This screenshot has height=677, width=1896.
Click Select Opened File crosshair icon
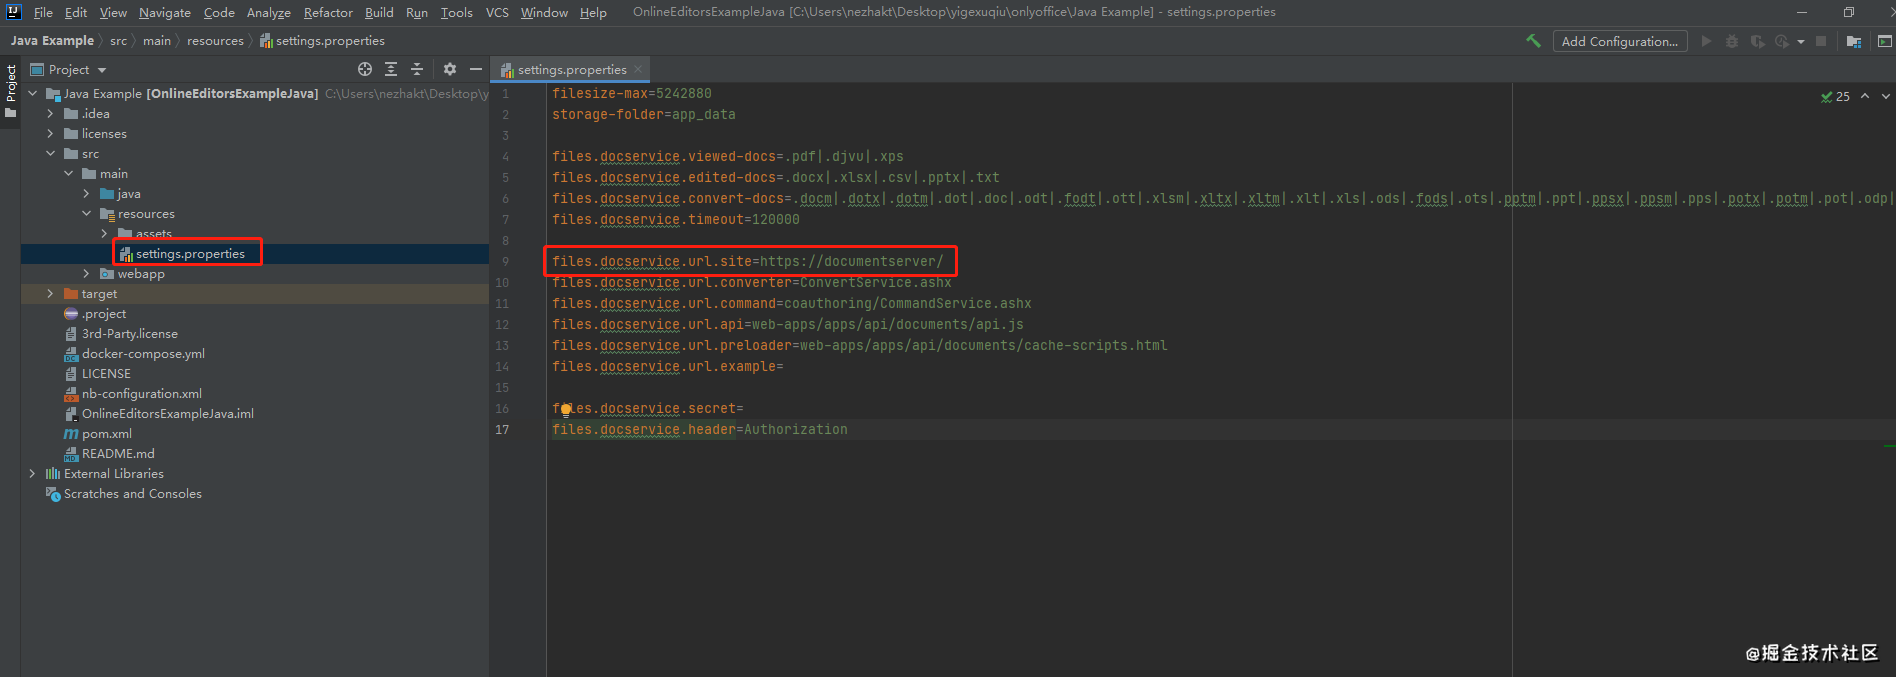(365, 69)
